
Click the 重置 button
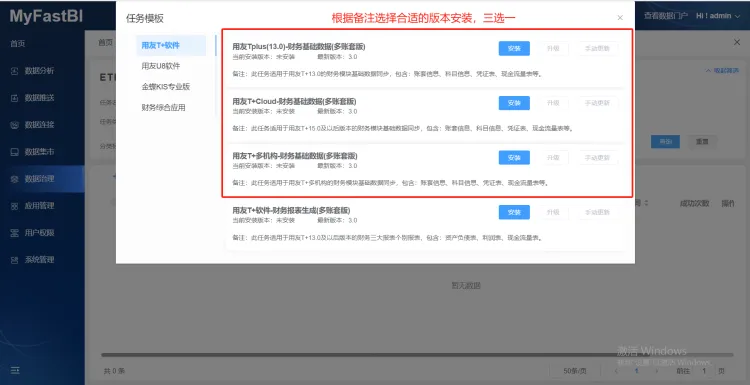702,142
